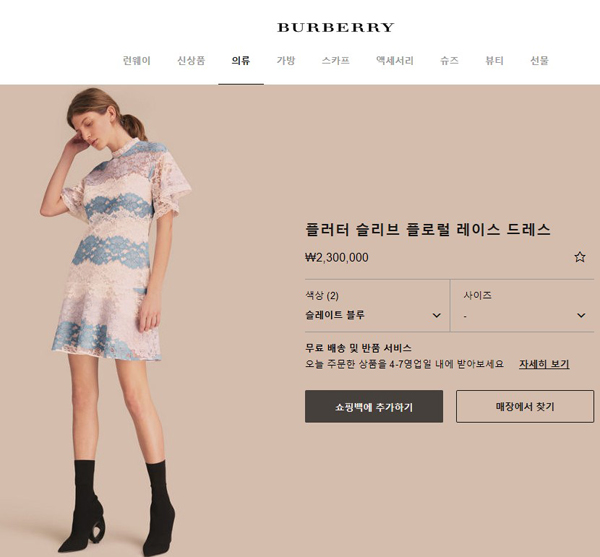Open the 런웨이 menu item
The width and height of the screenshot is (600, 557).
pos(137,60)
